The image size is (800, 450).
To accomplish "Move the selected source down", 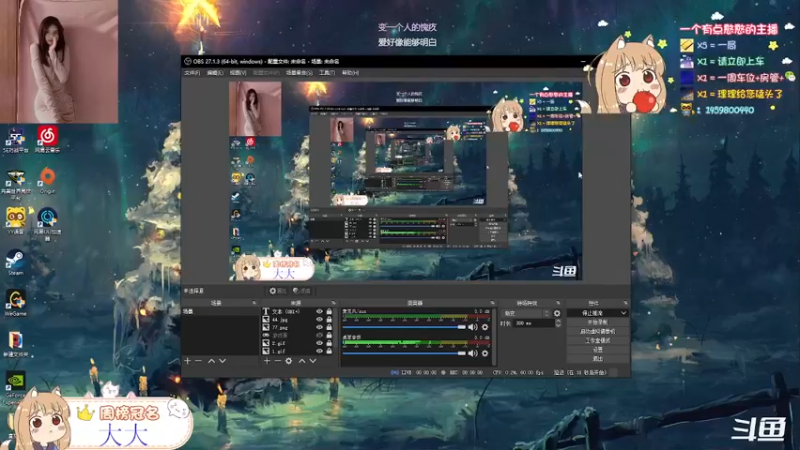I will click(x=313, y=361).
